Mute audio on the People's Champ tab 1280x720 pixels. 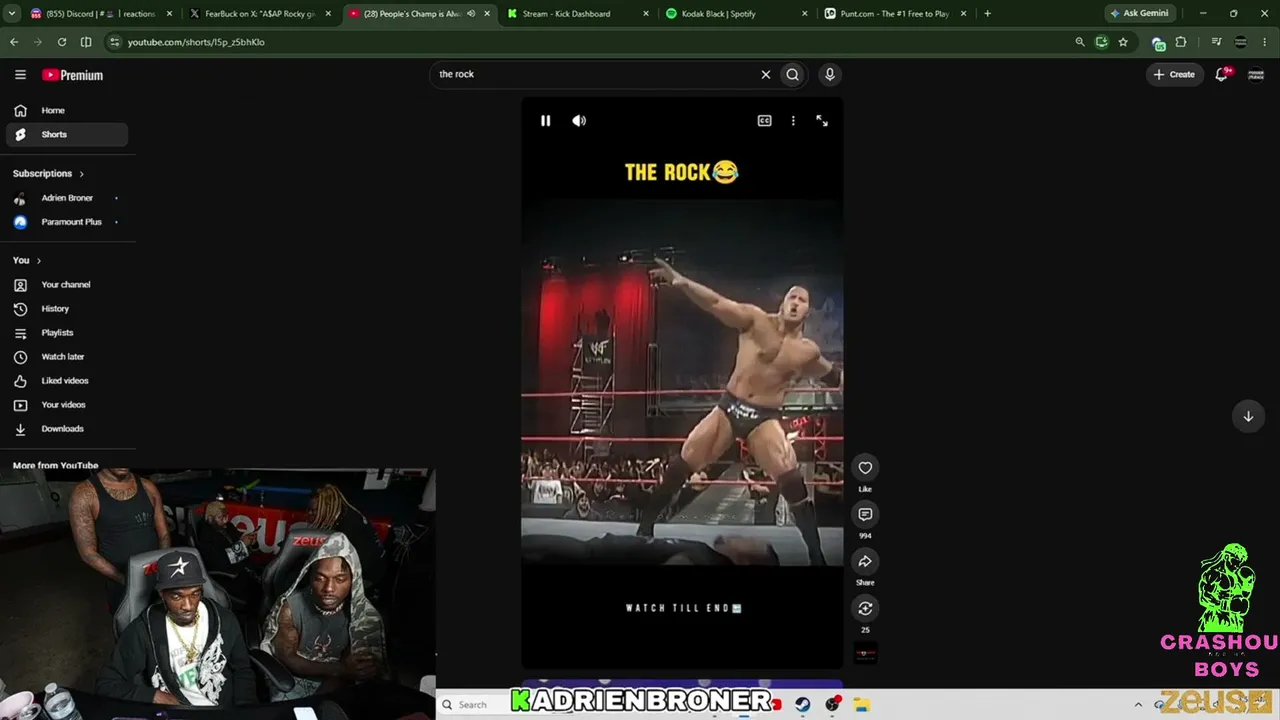[x=471, y=14]
